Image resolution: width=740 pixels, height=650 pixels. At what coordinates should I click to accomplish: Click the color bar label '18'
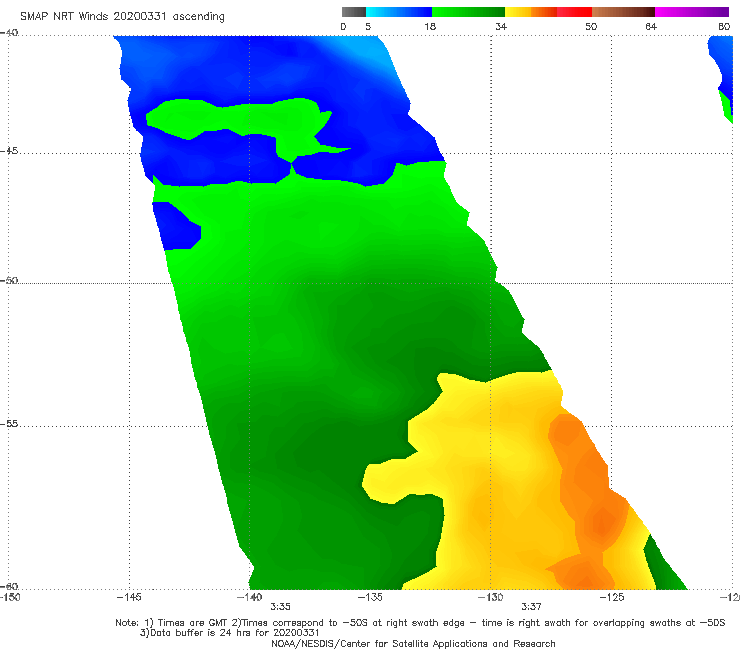430,26
